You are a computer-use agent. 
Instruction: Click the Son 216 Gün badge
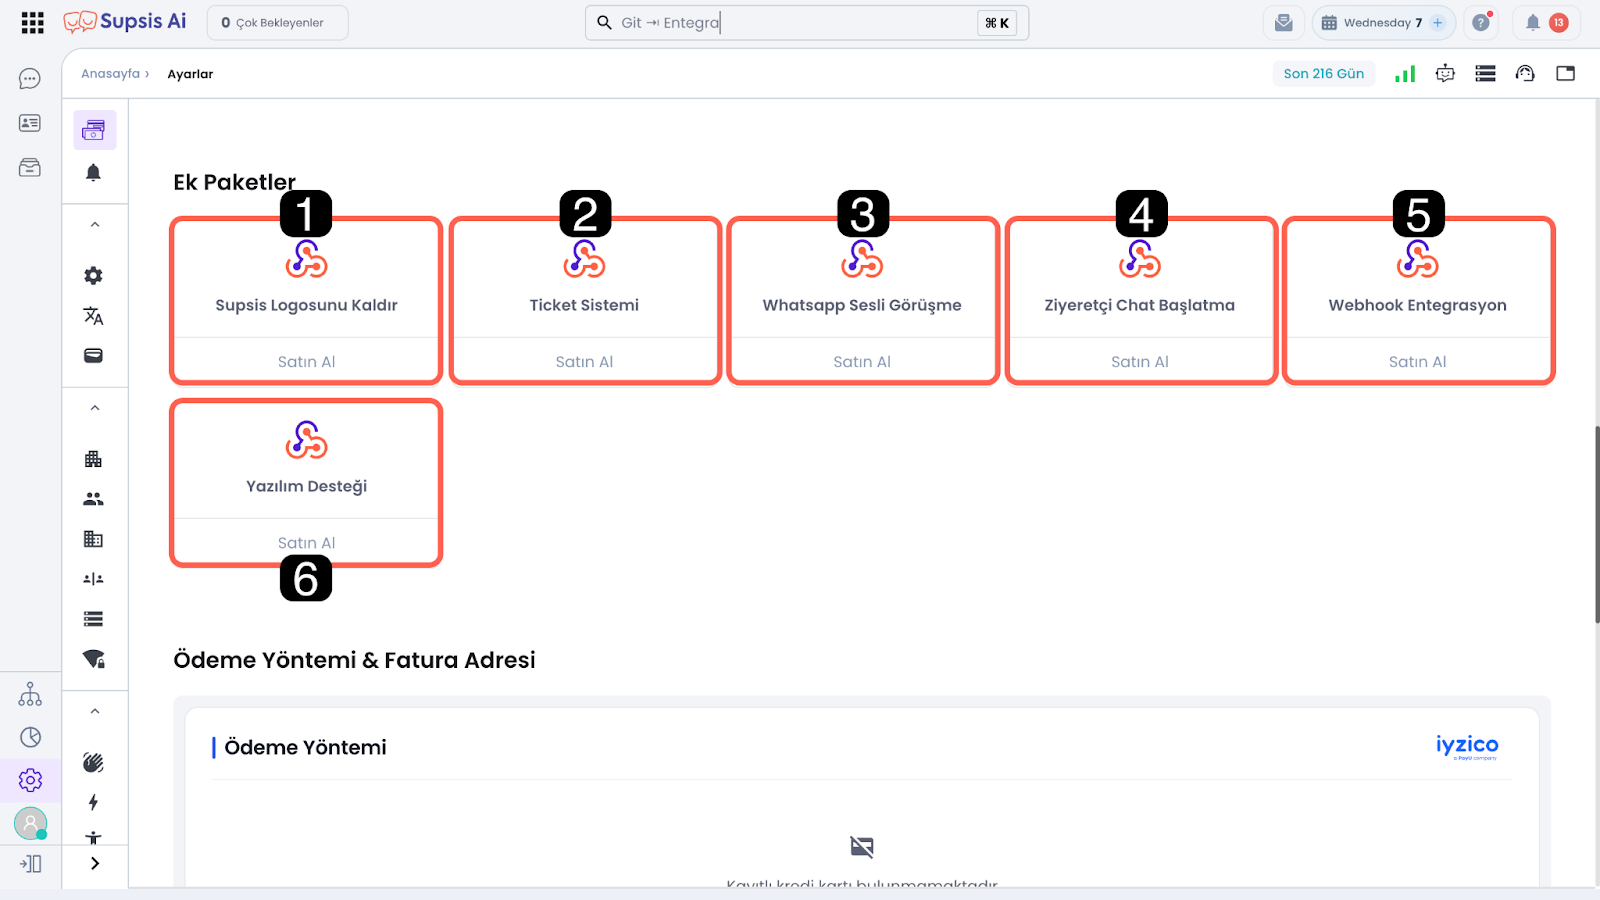pyautogui.click(x=1323, y=74)
